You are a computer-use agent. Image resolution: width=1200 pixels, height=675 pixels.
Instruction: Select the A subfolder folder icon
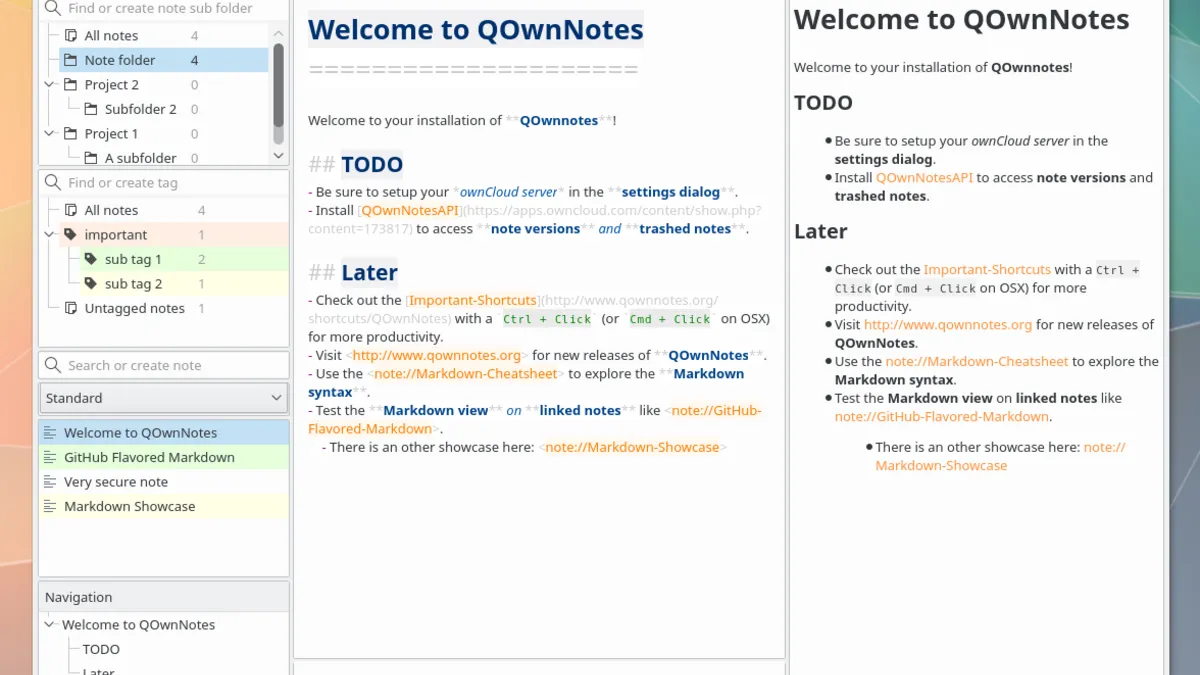click(91, 158)
